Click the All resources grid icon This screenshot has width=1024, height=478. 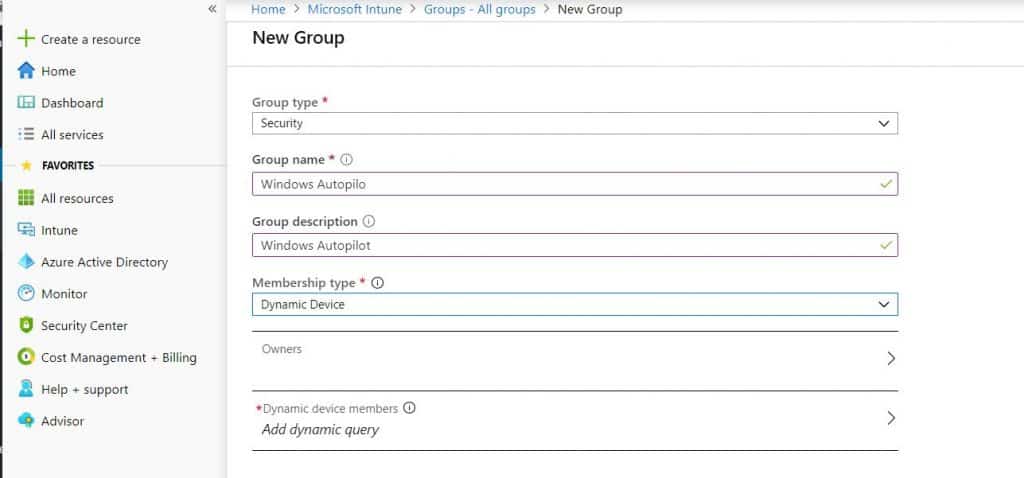coord(25,198)
